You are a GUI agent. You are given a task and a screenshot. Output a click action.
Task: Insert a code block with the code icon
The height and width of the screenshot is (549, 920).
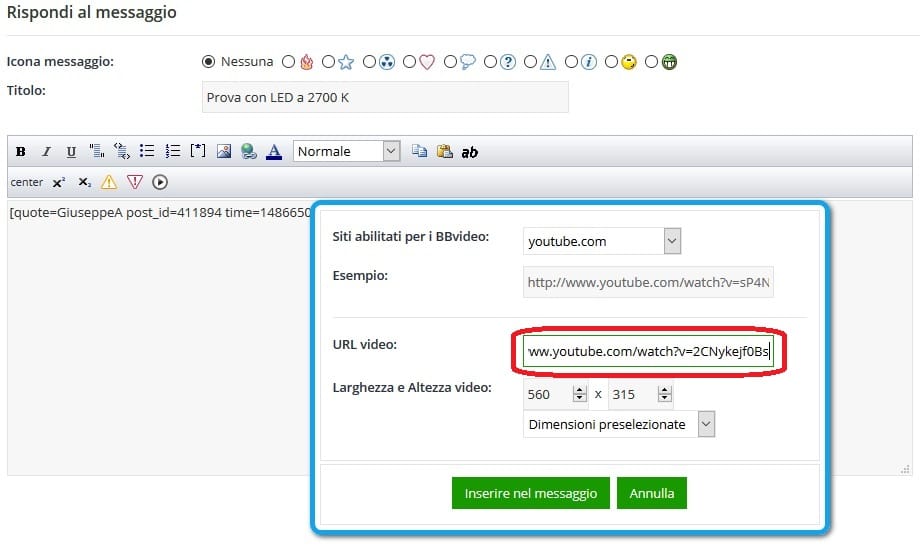click(x=121, y=151)
